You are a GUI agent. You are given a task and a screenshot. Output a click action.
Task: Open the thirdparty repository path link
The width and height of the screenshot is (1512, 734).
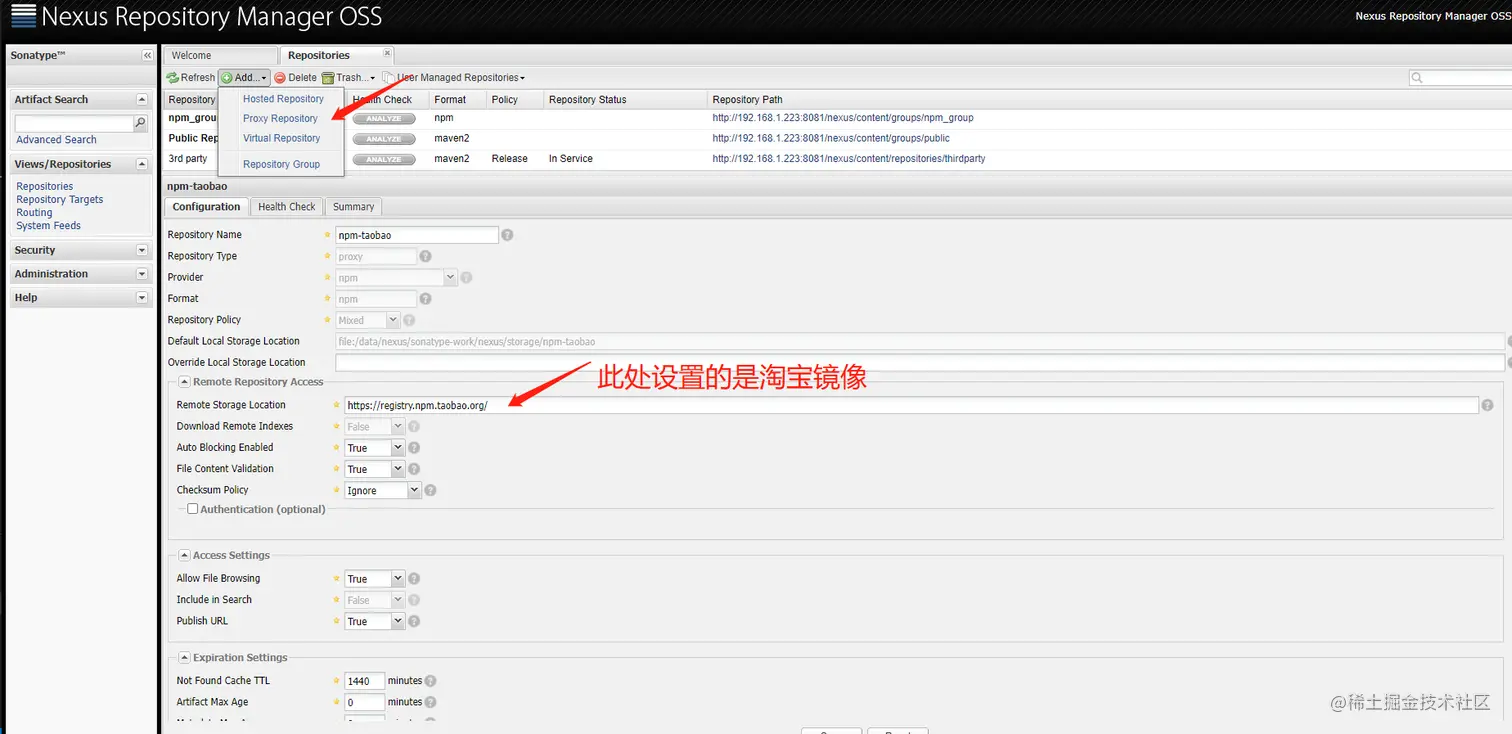pos(848,158)
